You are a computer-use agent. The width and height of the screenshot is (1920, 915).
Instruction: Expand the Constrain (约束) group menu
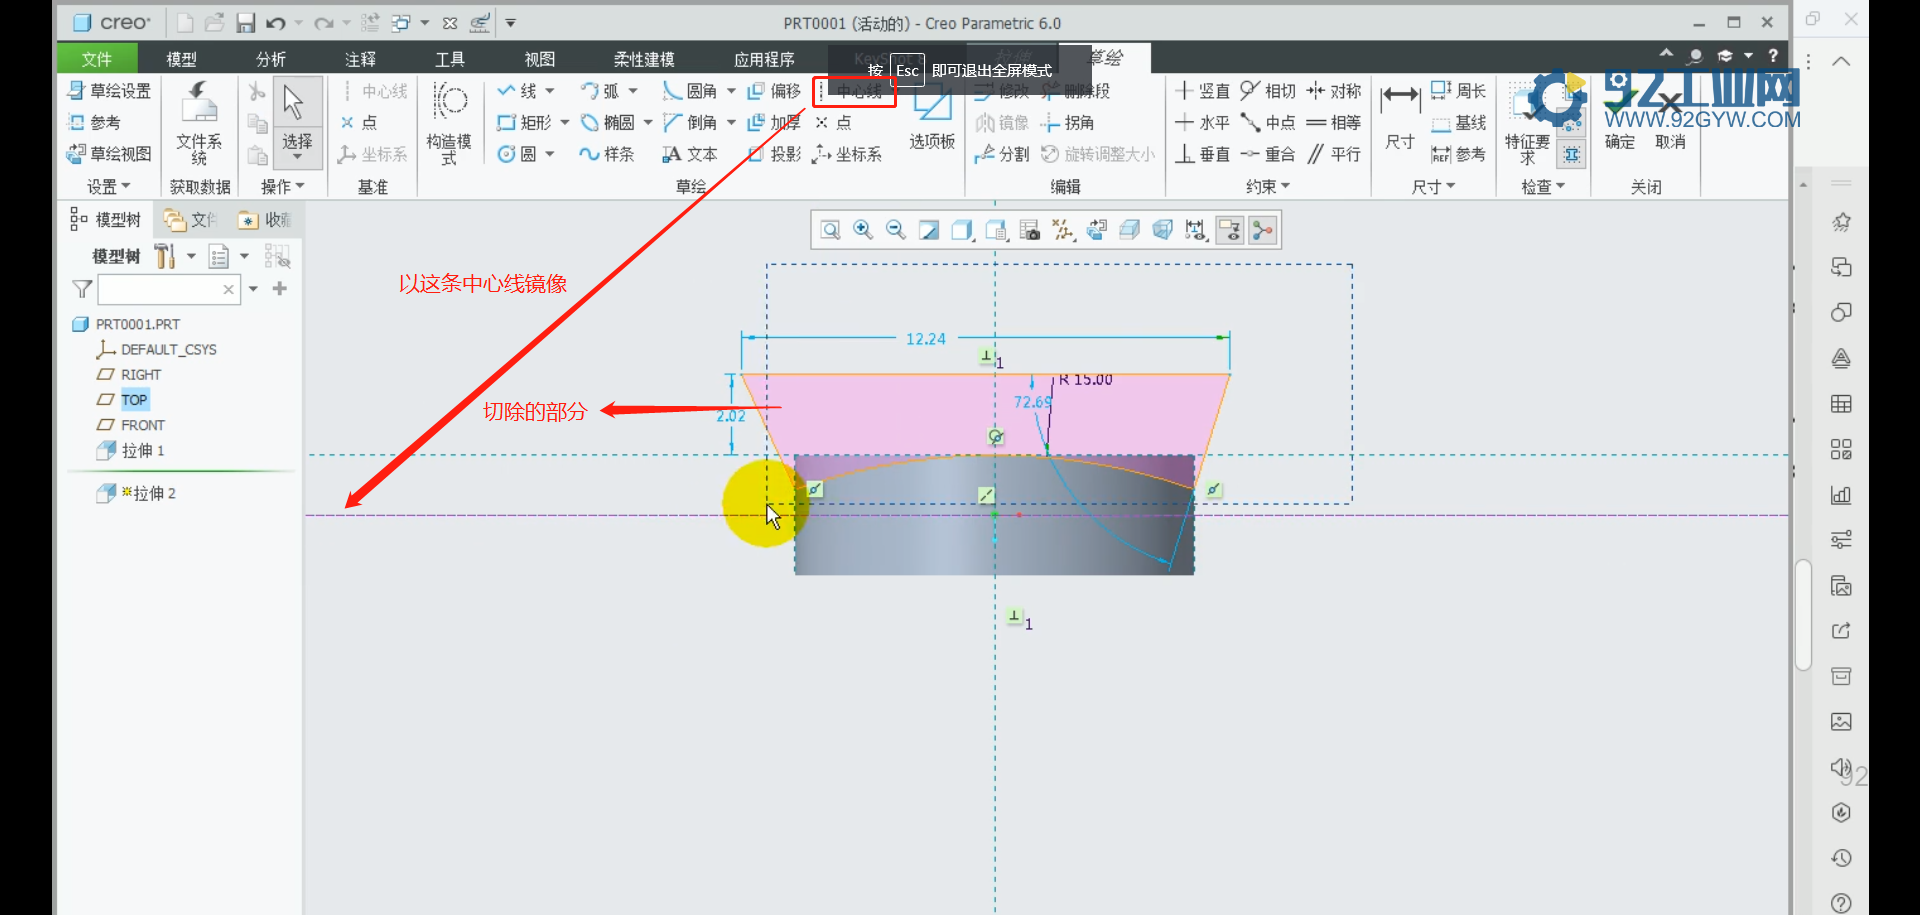pos(1268,186)
